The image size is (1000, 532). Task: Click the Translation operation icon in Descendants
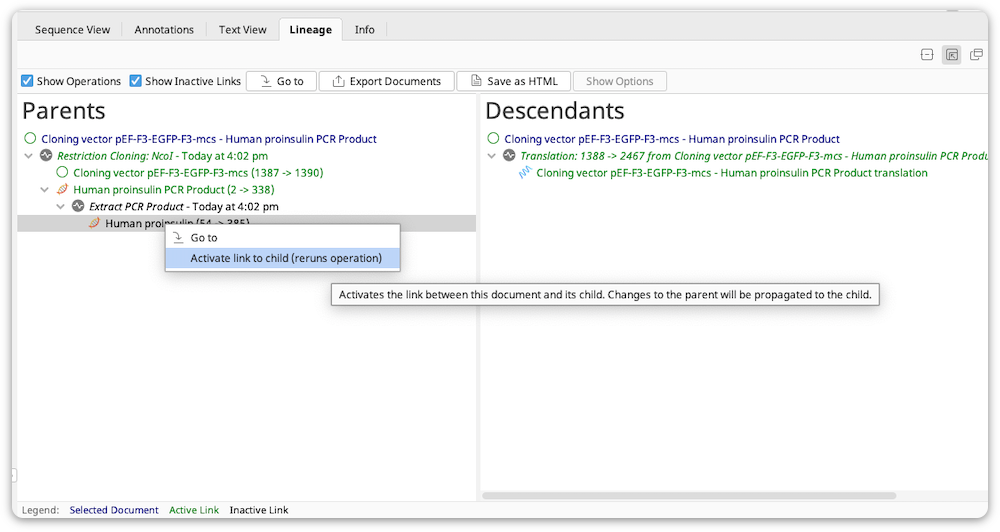coord(509,155)
